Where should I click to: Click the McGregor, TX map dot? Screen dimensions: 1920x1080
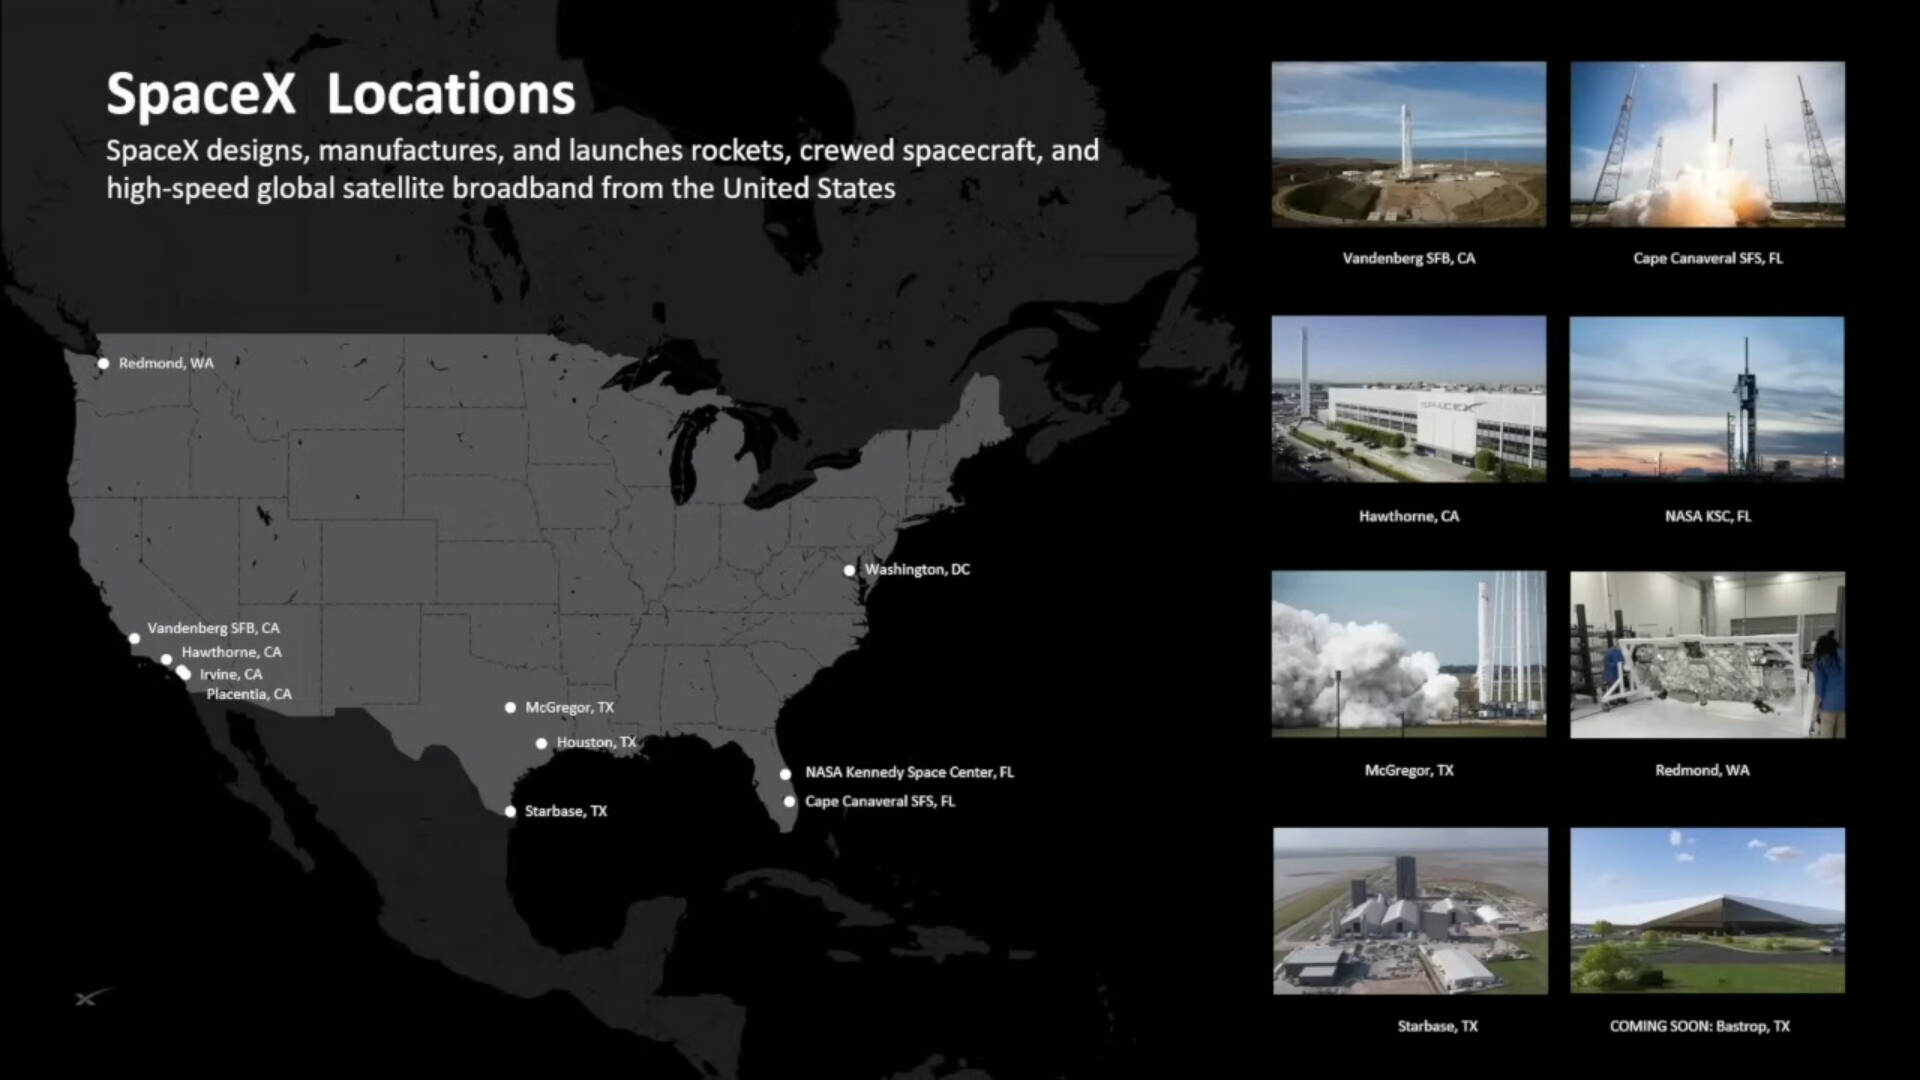click(x=510, y=707)
